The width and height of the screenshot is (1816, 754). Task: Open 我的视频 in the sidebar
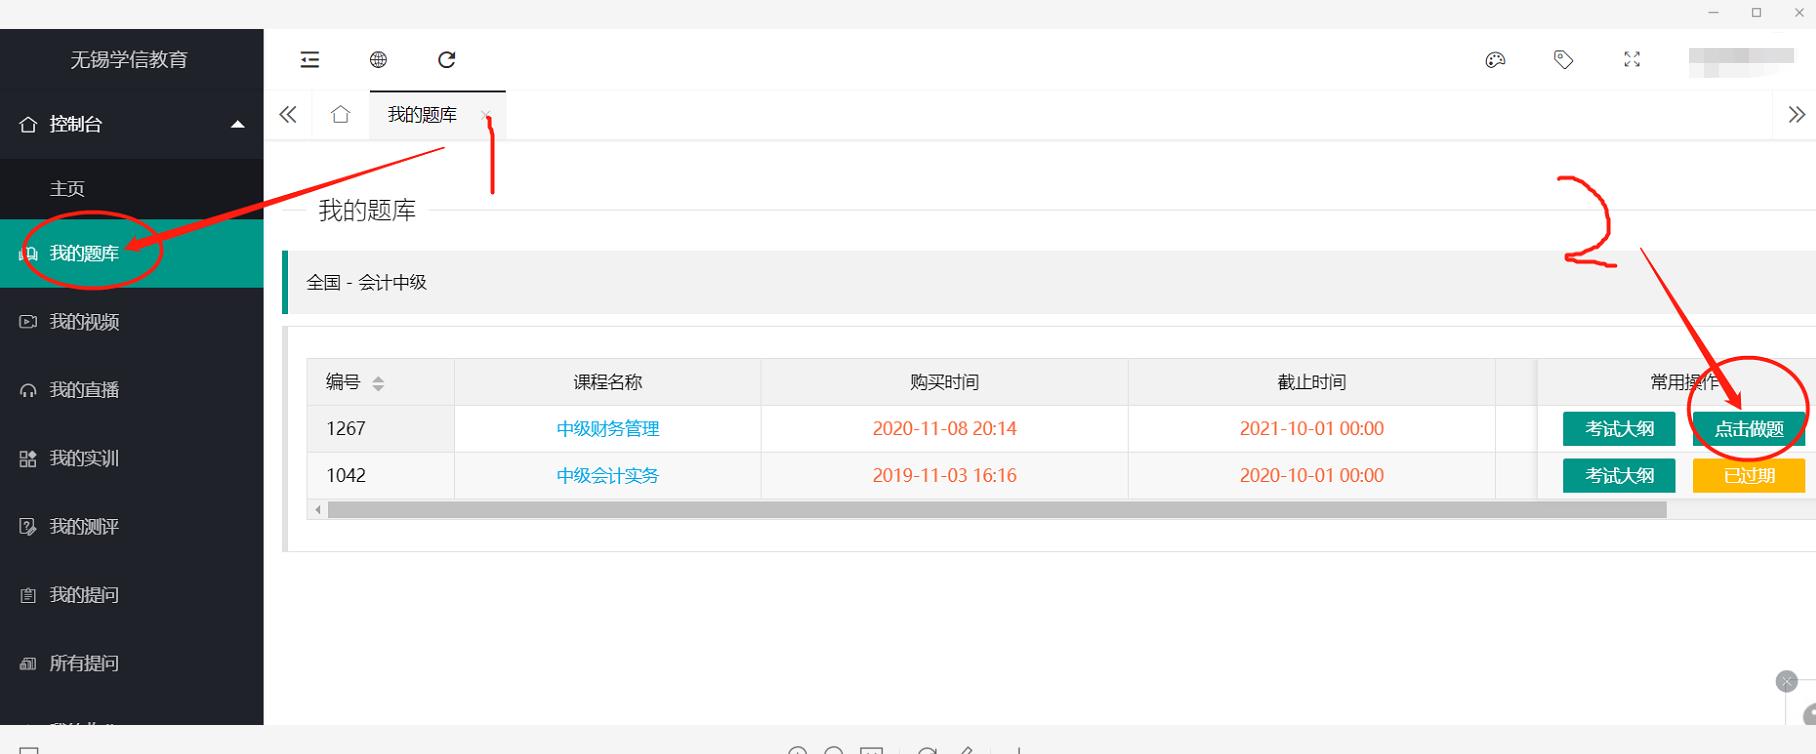[132, 321]
